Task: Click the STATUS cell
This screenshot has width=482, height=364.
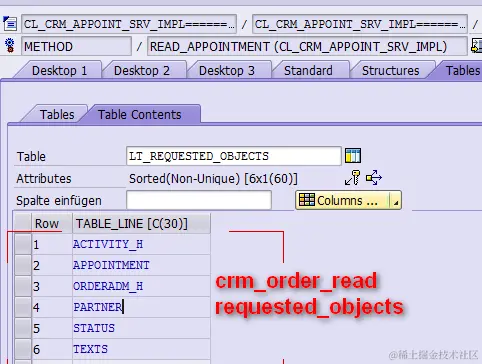Action: pyautogui.click(x=141, y=328)
